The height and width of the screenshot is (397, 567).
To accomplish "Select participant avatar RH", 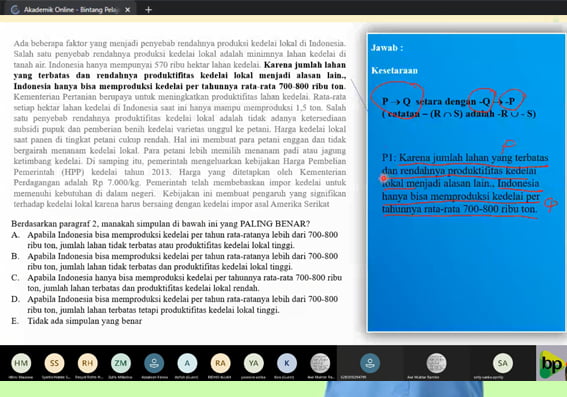I will (x=88, y=363).
